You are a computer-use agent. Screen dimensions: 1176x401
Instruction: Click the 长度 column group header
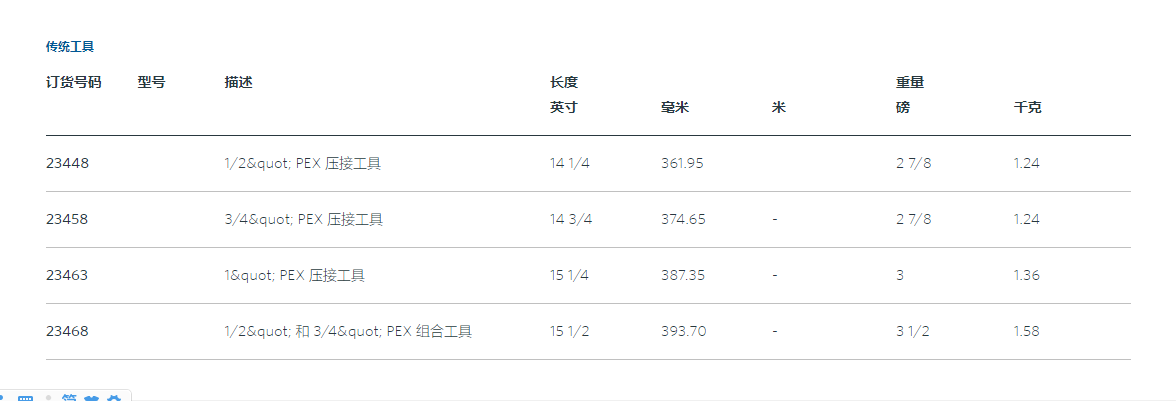click(564, 82)
